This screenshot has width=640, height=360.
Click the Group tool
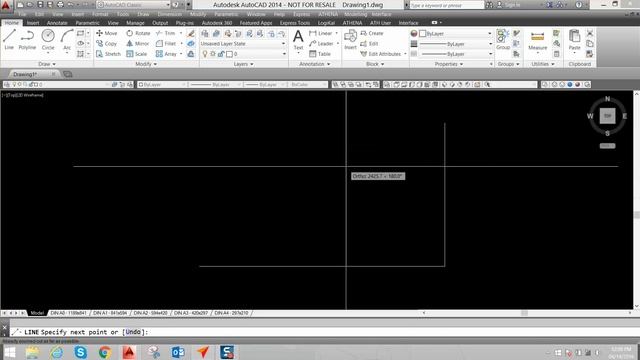(503, 40)
